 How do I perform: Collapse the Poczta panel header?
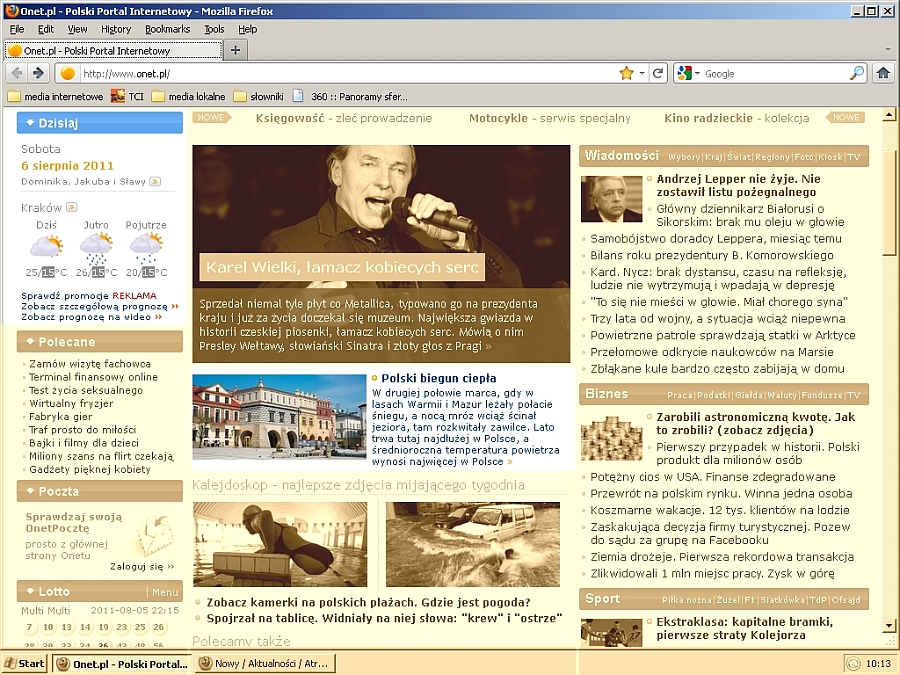point(100,491)
